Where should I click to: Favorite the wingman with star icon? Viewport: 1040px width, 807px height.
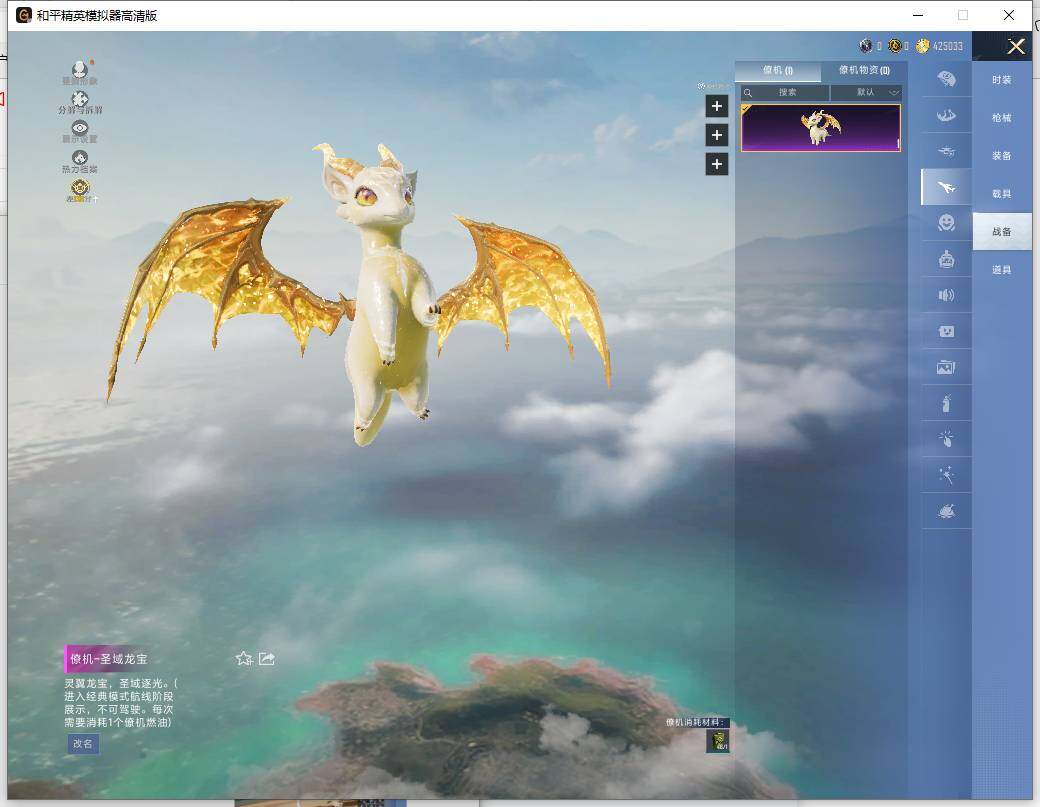(x=244, y=658)
